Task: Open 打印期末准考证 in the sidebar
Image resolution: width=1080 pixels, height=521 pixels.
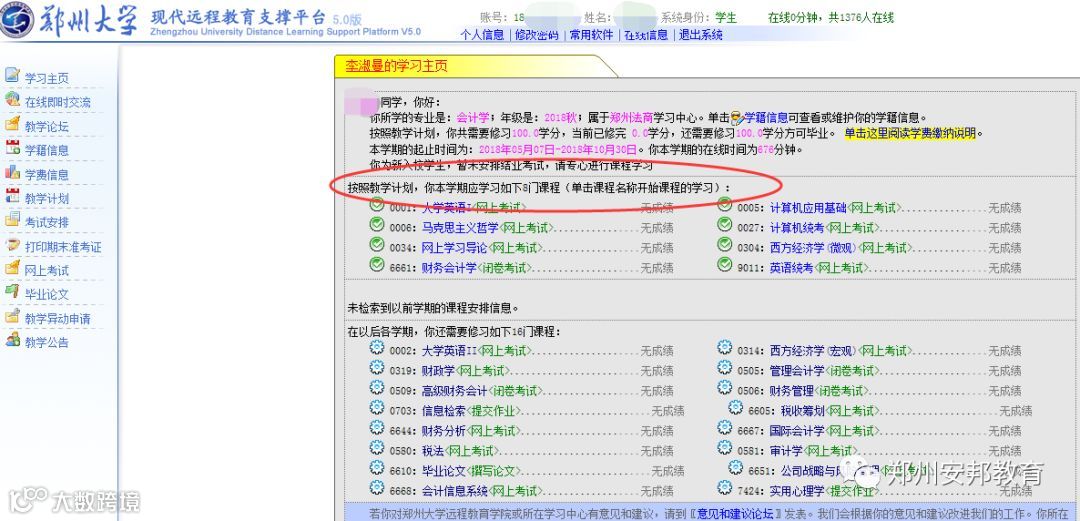Action: [x=63, y=247]
